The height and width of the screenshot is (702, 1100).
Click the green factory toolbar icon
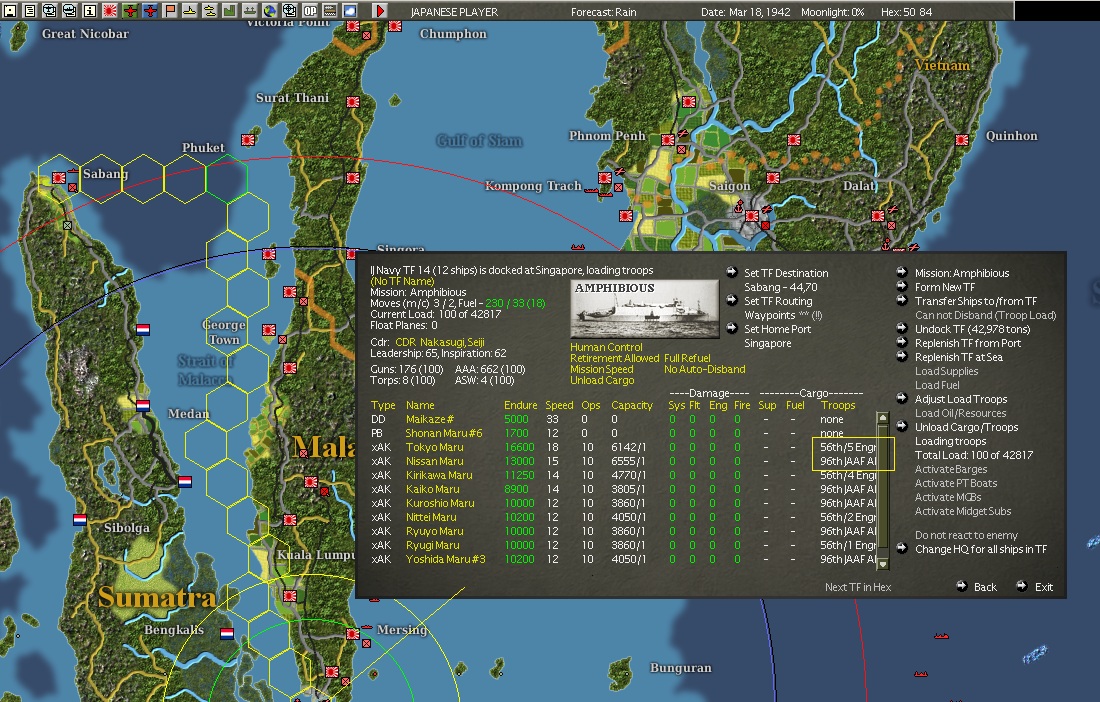pos(230,11)
